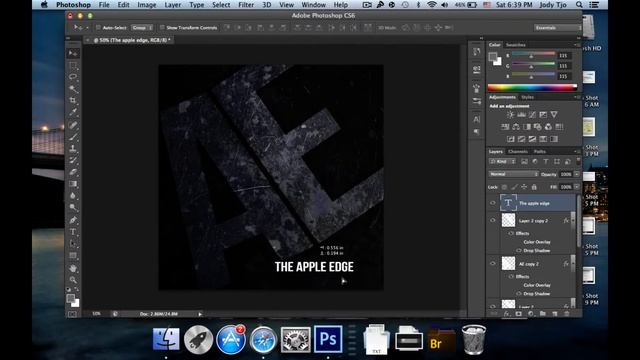Add a Curves adjustment
640x360 pixels.
point(532,115)
